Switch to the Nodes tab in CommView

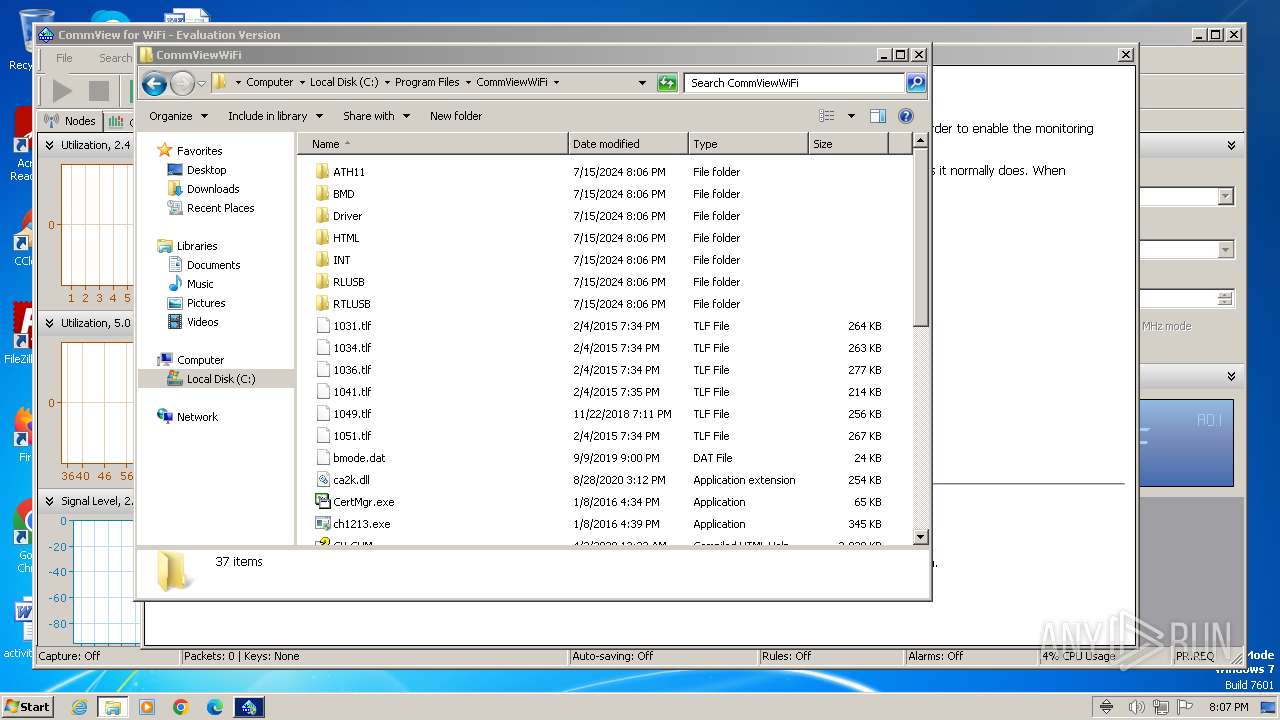[70, 121]
